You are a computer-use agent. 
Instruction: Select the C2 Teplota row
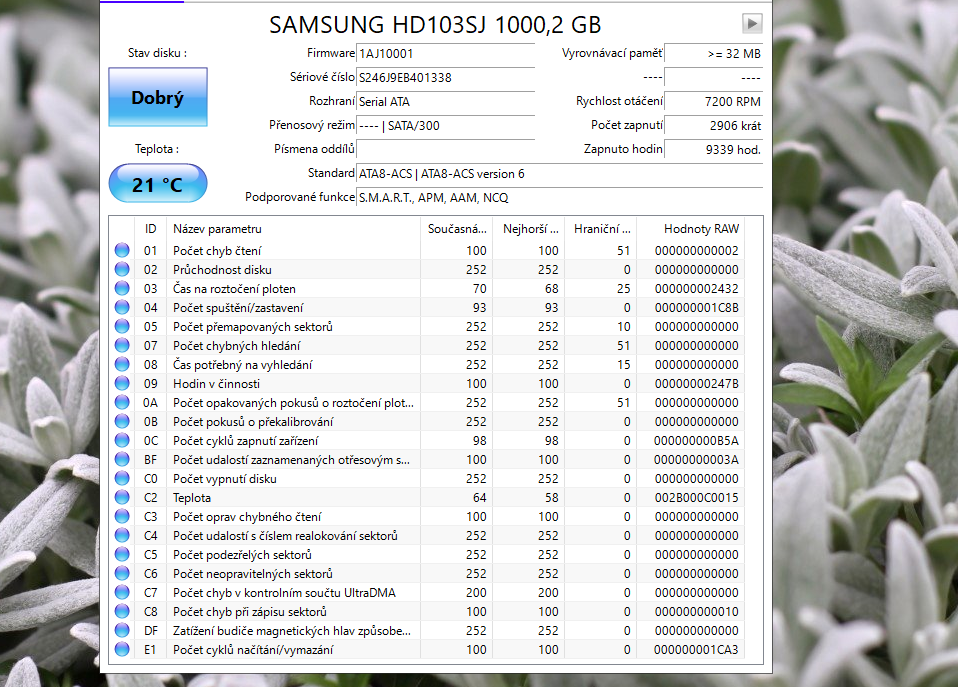(300, 497)
